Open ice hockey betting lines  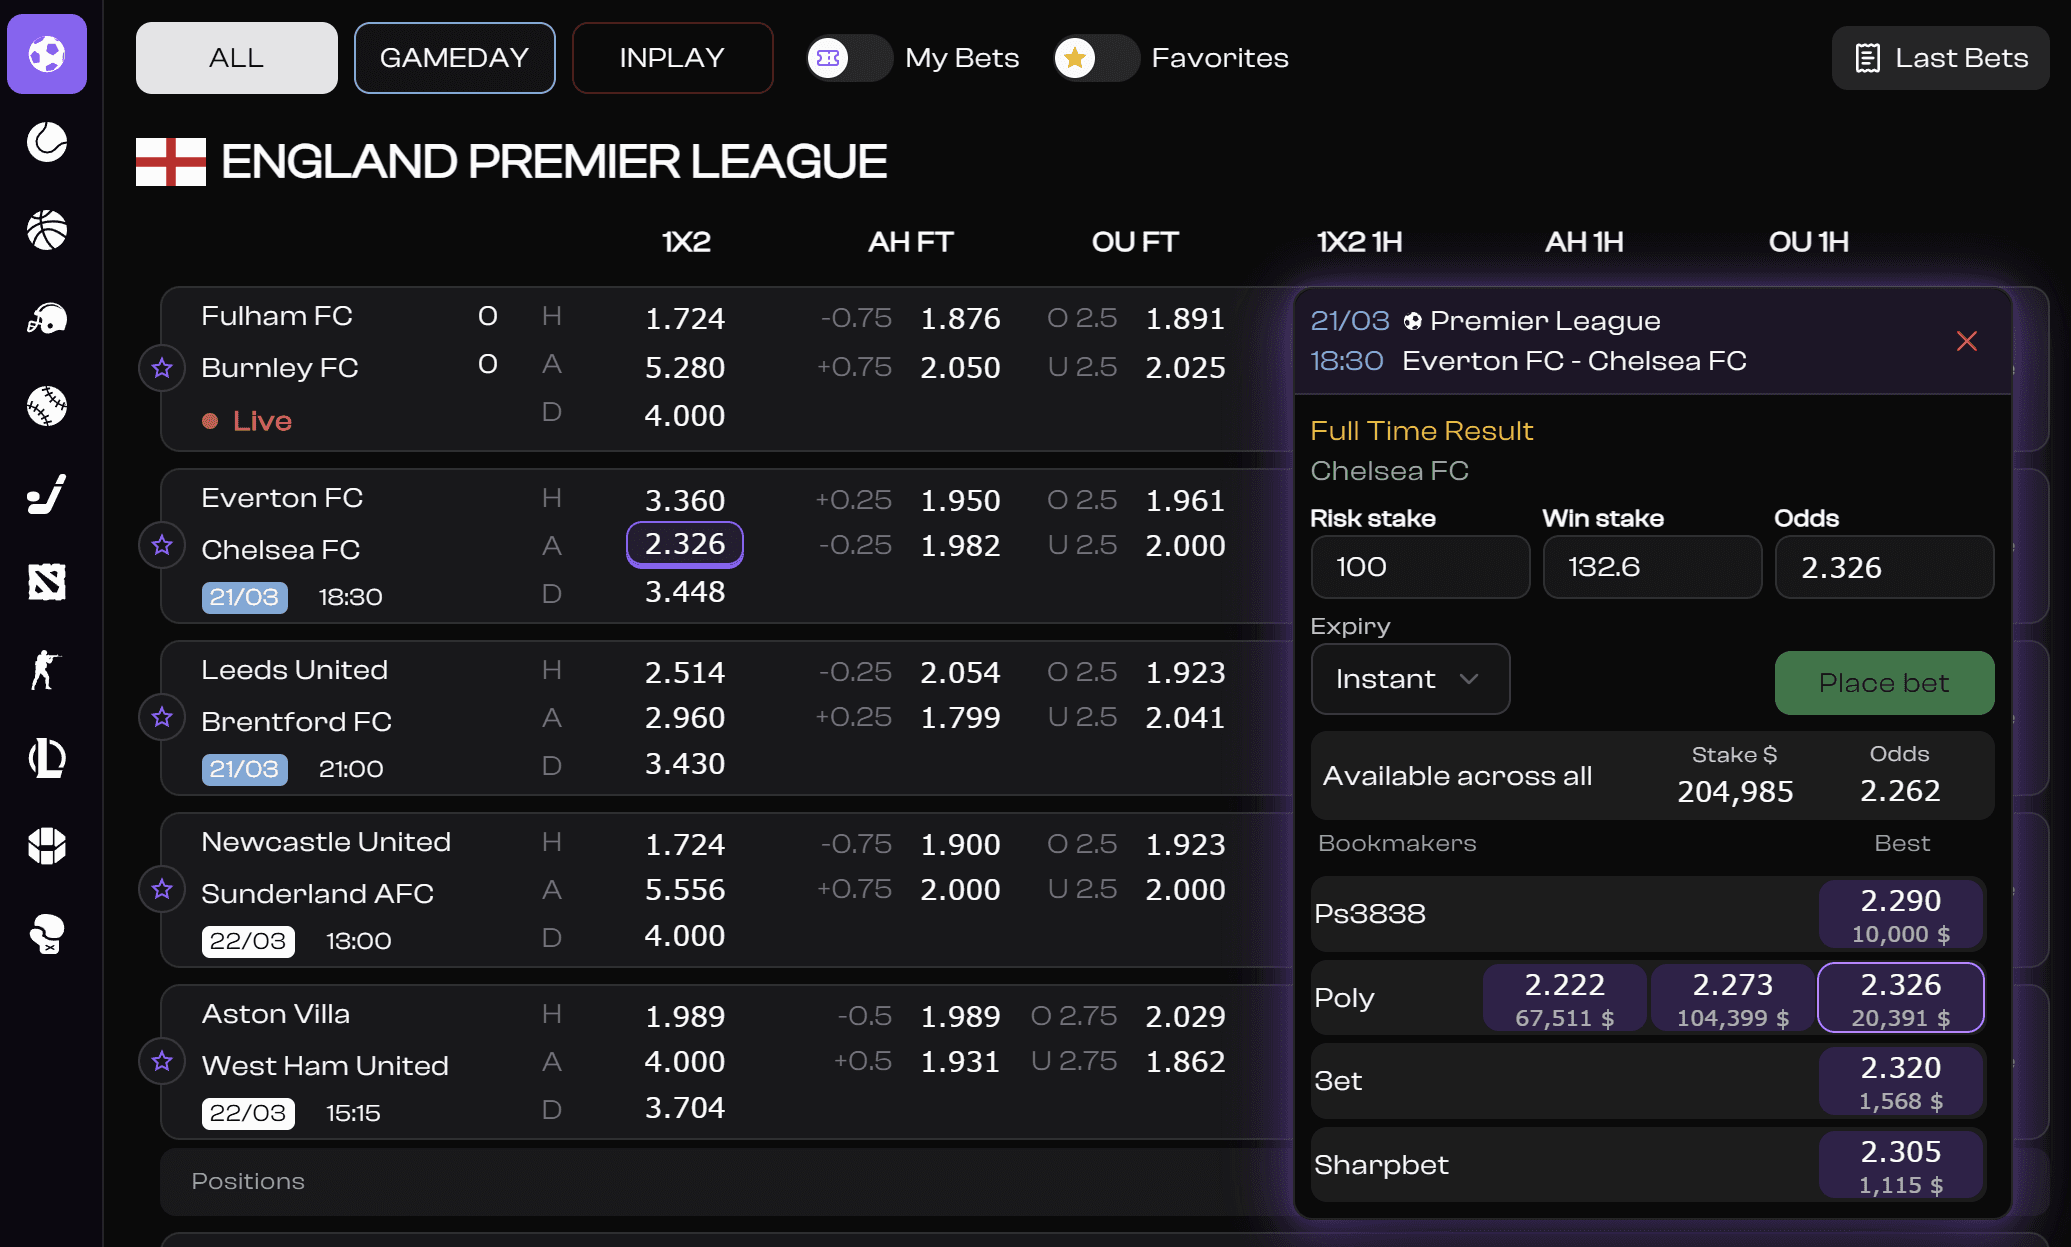click(x=47, y=494)
